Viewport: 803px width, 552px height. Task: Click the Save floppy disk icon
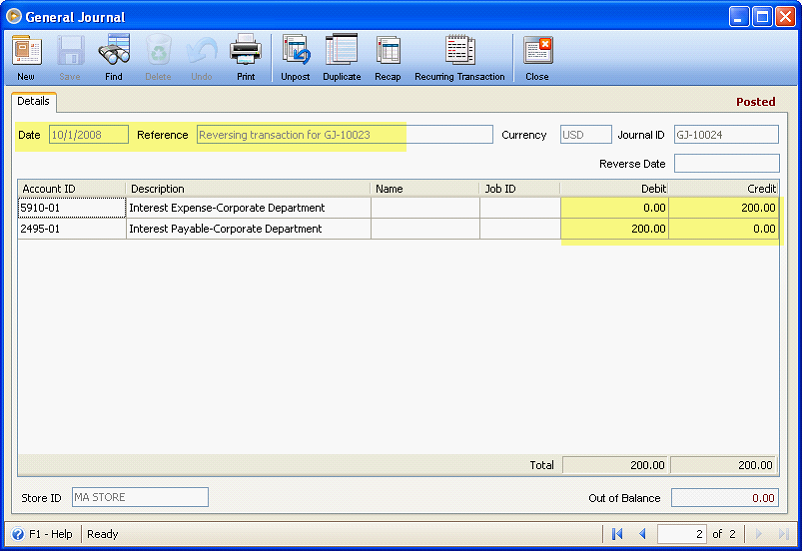(70, 51)
